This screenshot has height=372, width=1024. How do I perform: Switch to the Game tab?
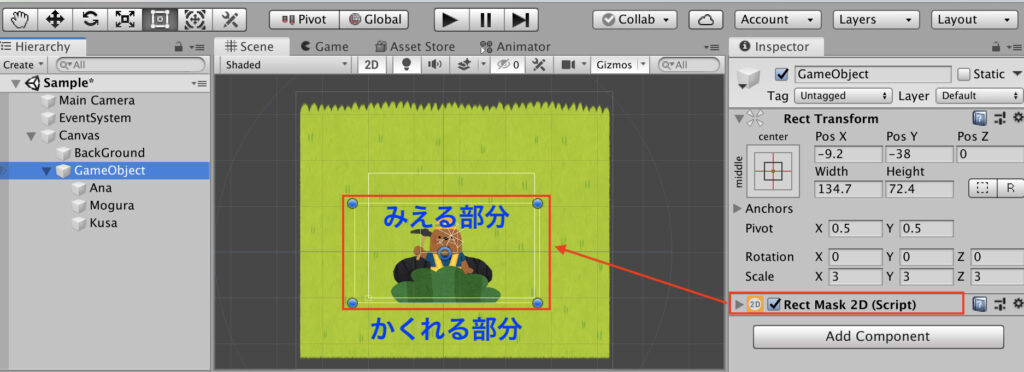(325, 47)
